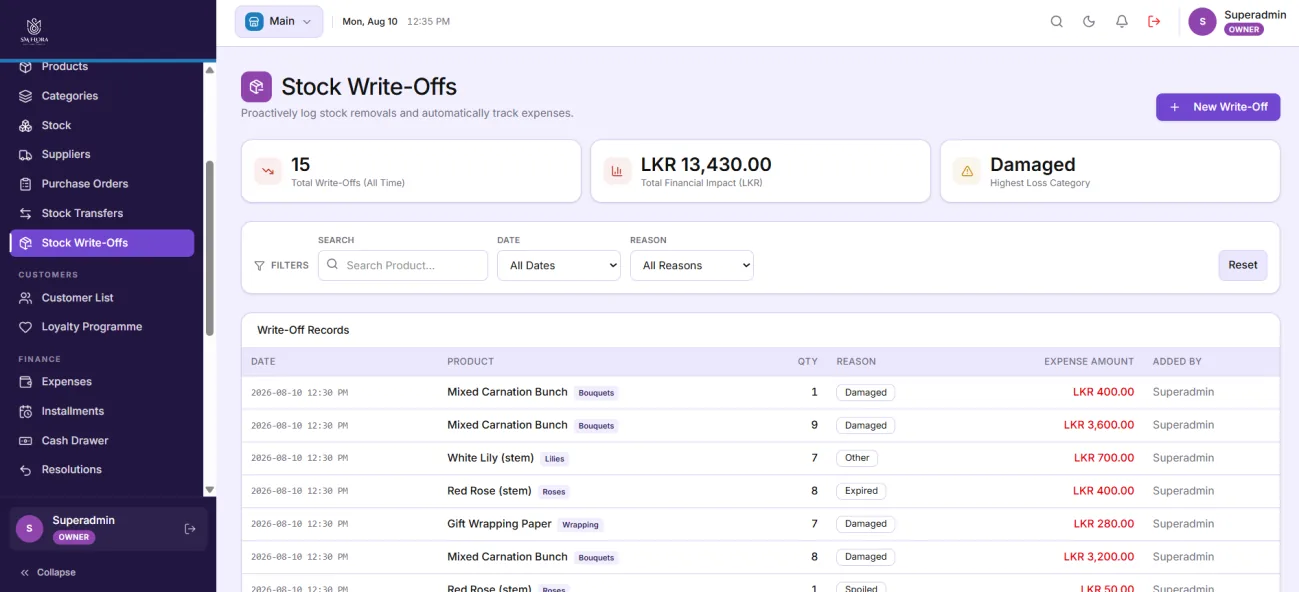Click the Cash Drawer icon

click(26, 440)
